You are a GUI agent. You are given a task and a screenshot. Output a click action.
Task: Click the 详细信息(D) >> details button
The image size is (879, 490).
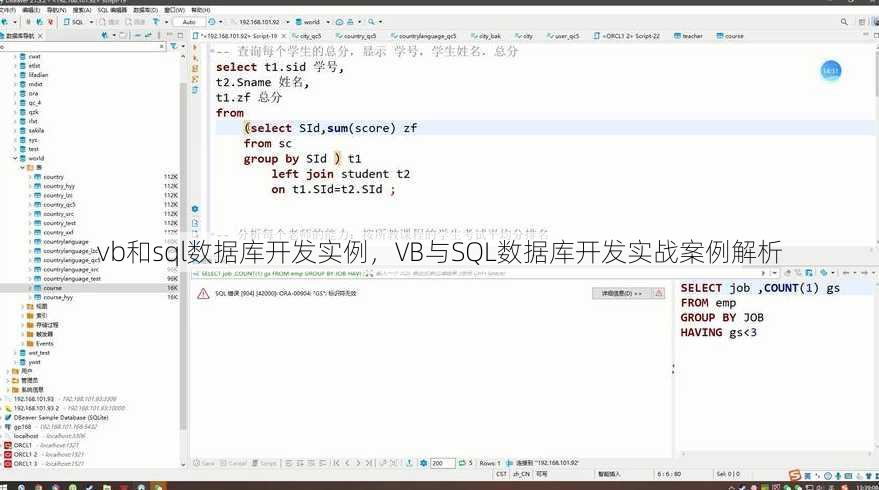(x=621, y=293)
